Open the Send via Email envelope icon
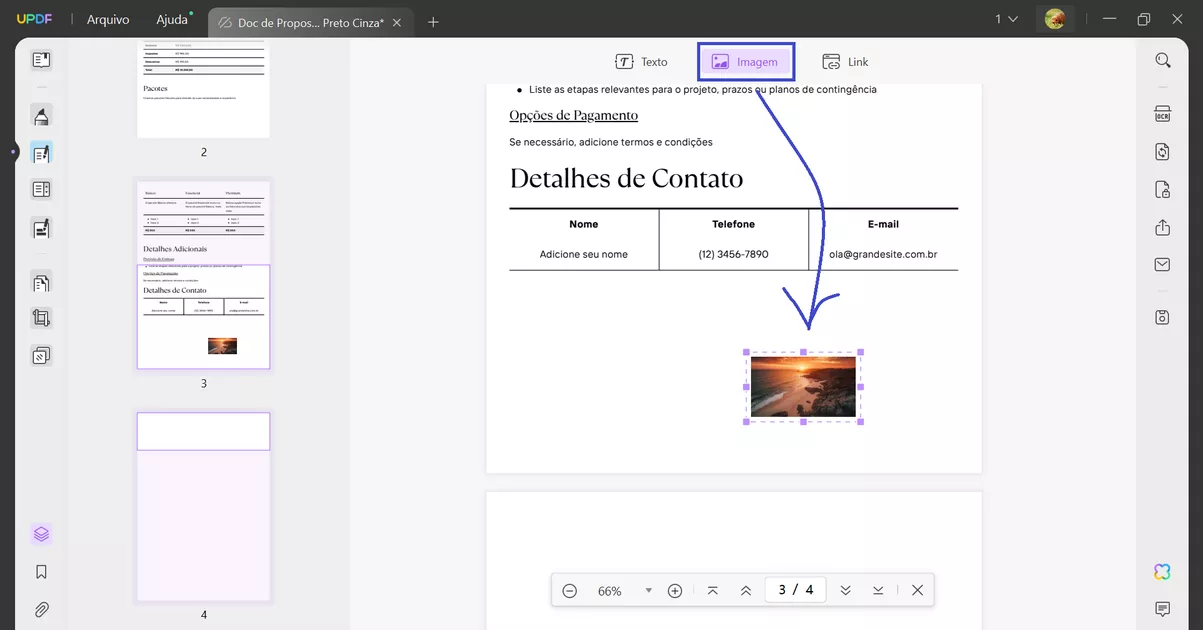1203x630 pixels. 1162,264
